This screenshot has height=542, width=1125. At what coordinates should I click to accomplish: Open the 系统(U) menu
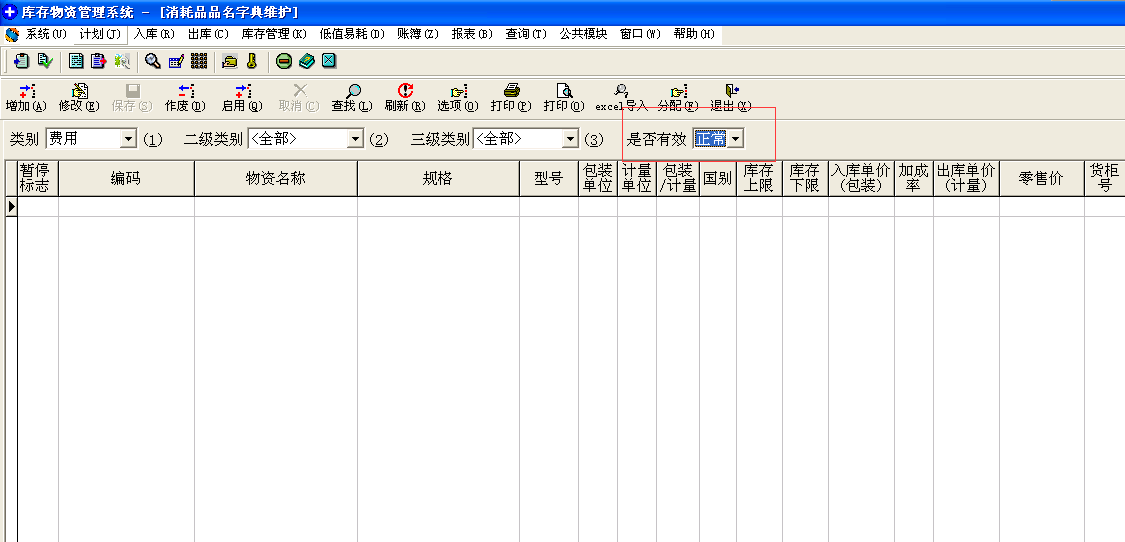[x=46, y=34]
